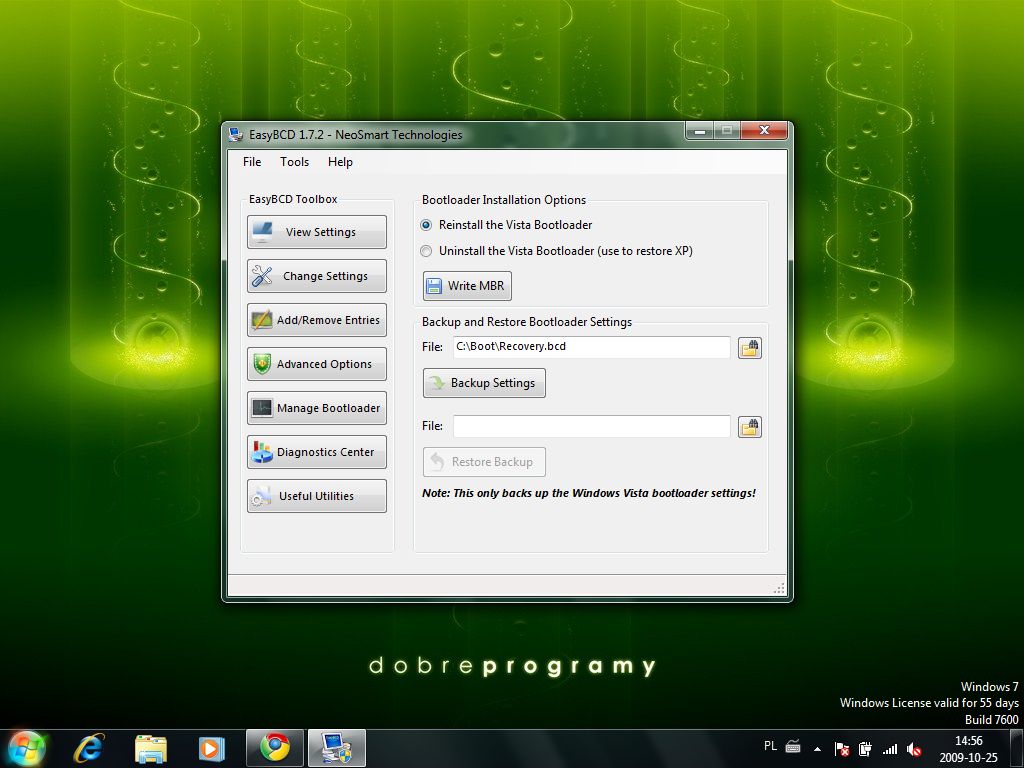
Task: Open the Advanced Options section
Action: (316, 364)
